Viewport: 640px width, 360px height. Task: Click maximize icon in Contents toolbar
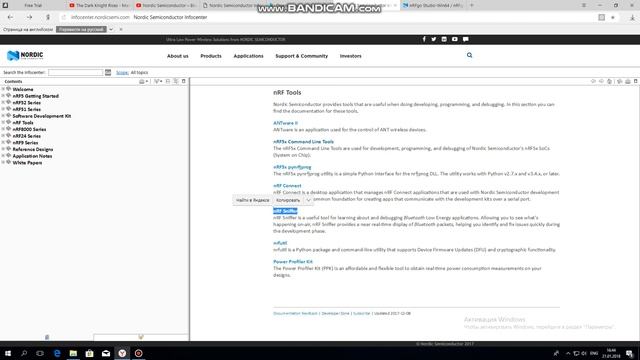click(184, 82)
